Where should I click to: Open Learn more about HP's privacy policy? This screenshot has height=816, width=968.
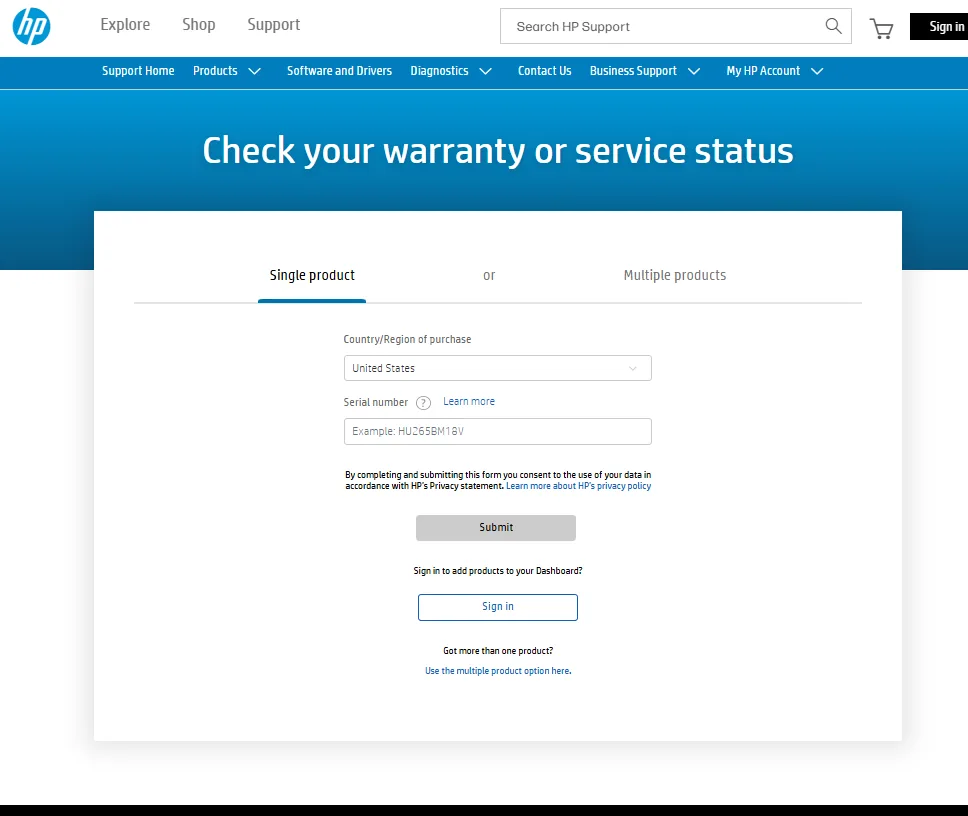(x=578, y=486)
